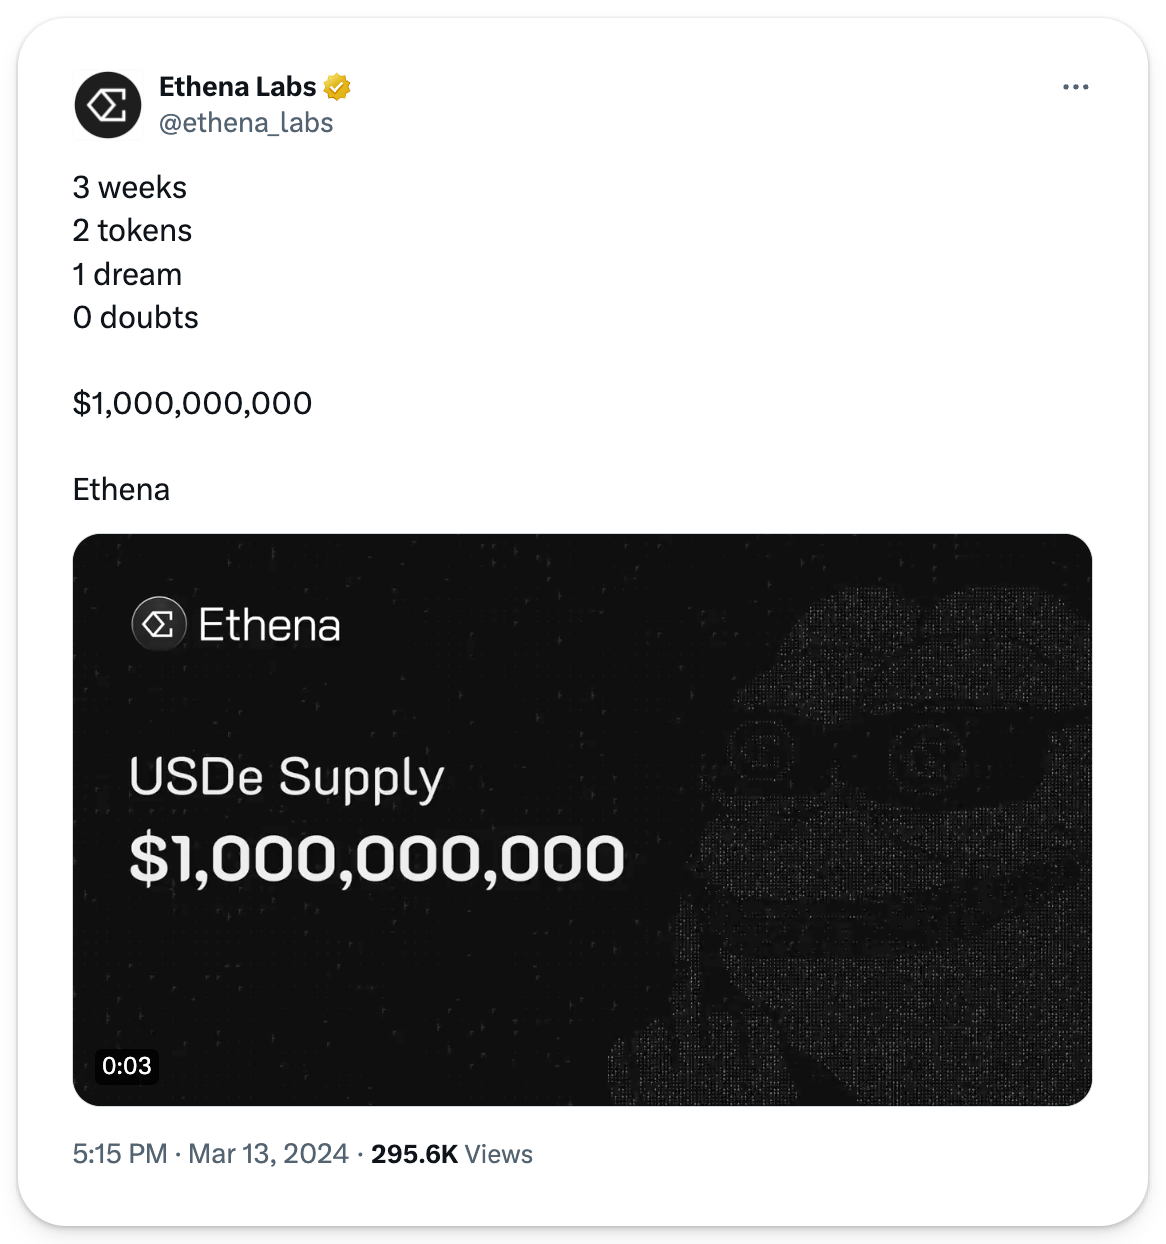
Task: Click the Ethena logo icon inside the video
Action: 159,625
